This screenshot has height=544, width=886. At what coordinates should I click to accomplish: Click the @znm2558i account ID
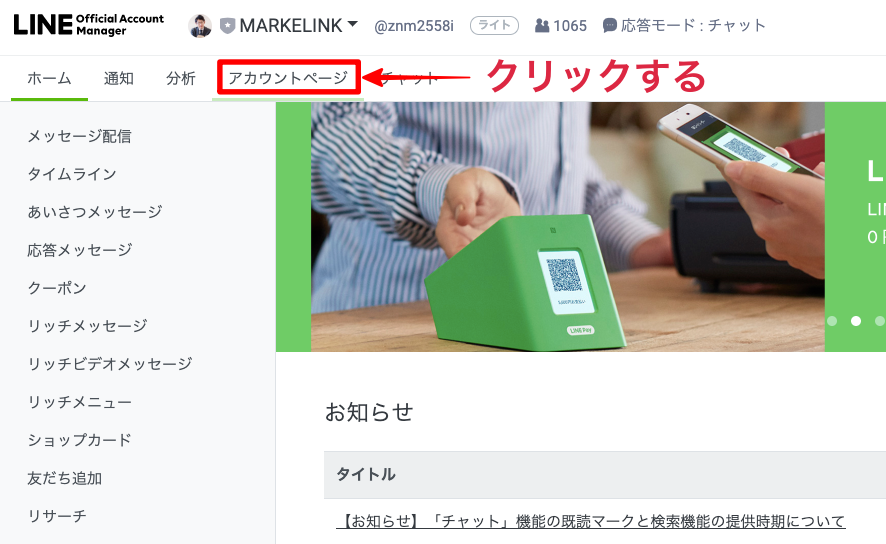414,26
